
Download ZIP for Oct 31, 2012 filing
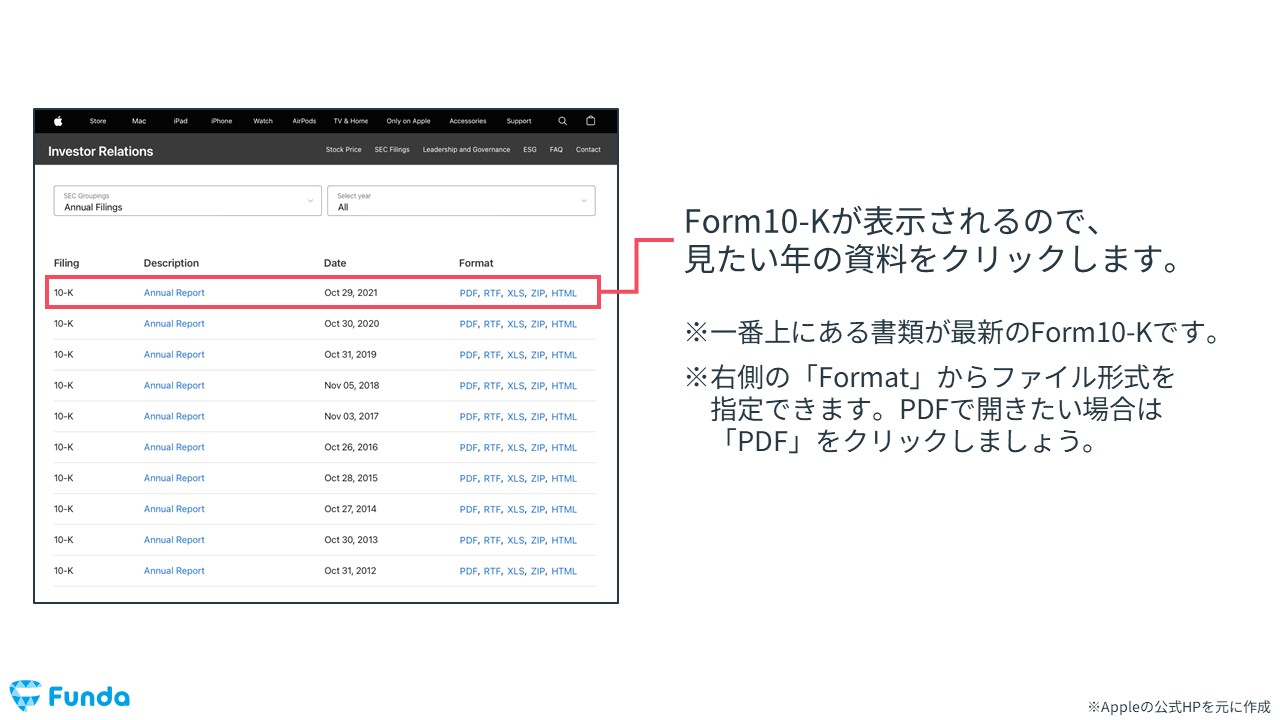tap(538, 571)
